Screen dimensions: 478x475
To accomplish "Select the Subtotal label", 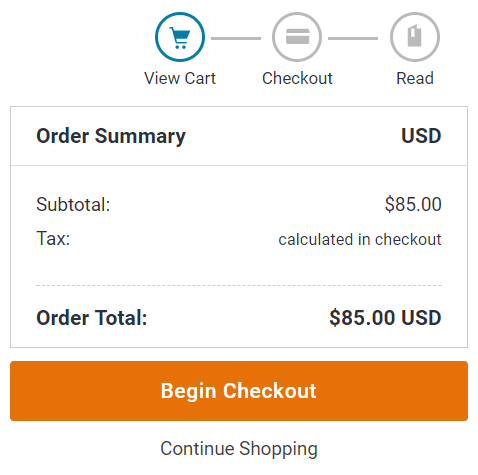I will [73, 204].
